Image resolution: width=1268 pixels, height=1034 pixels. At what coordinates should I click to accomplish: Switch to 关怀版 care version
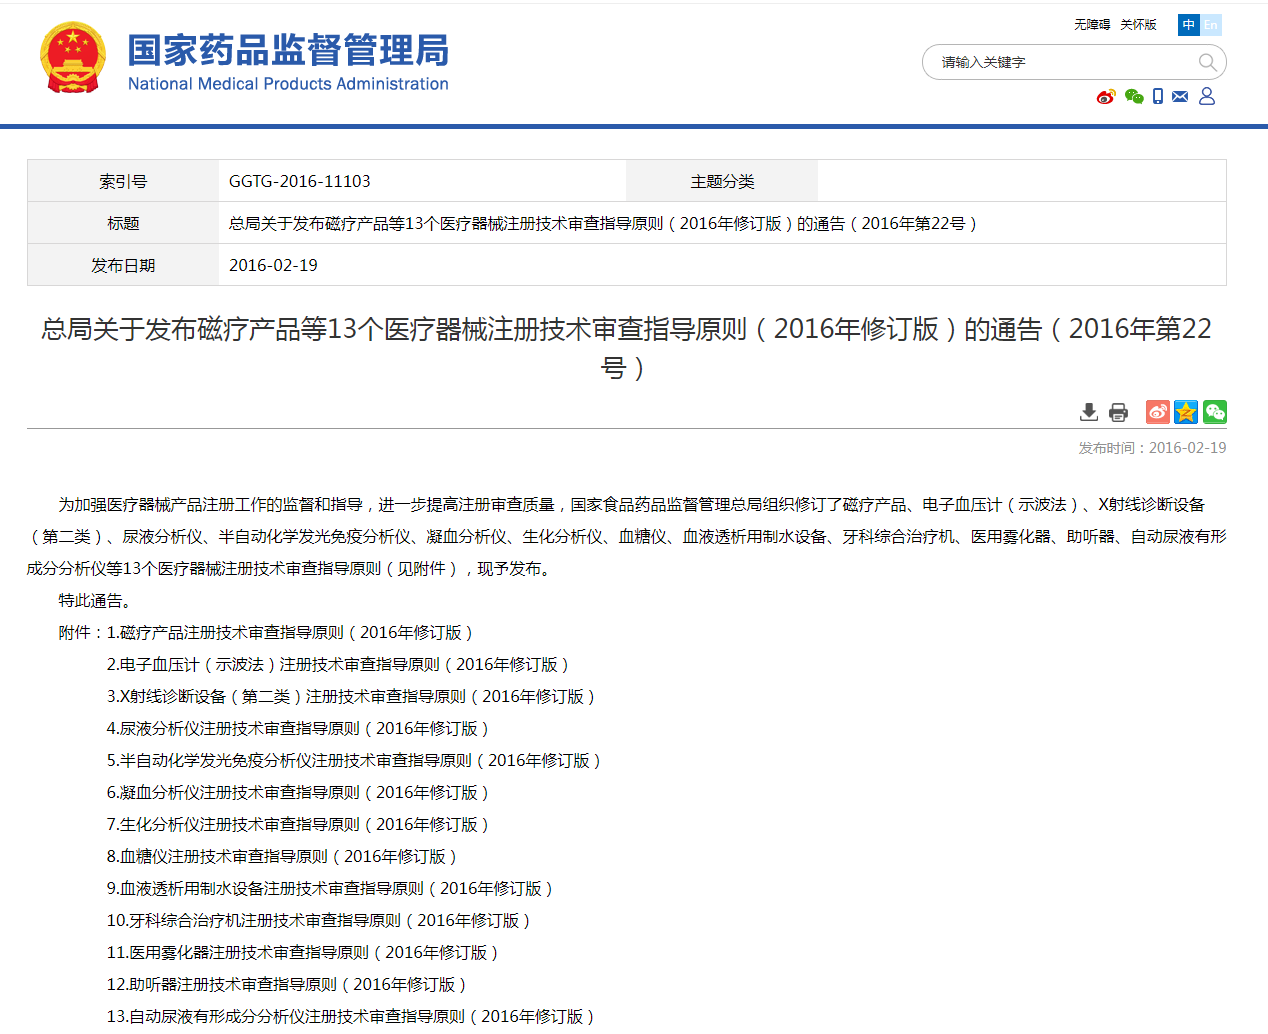[x=1138, y=25]
